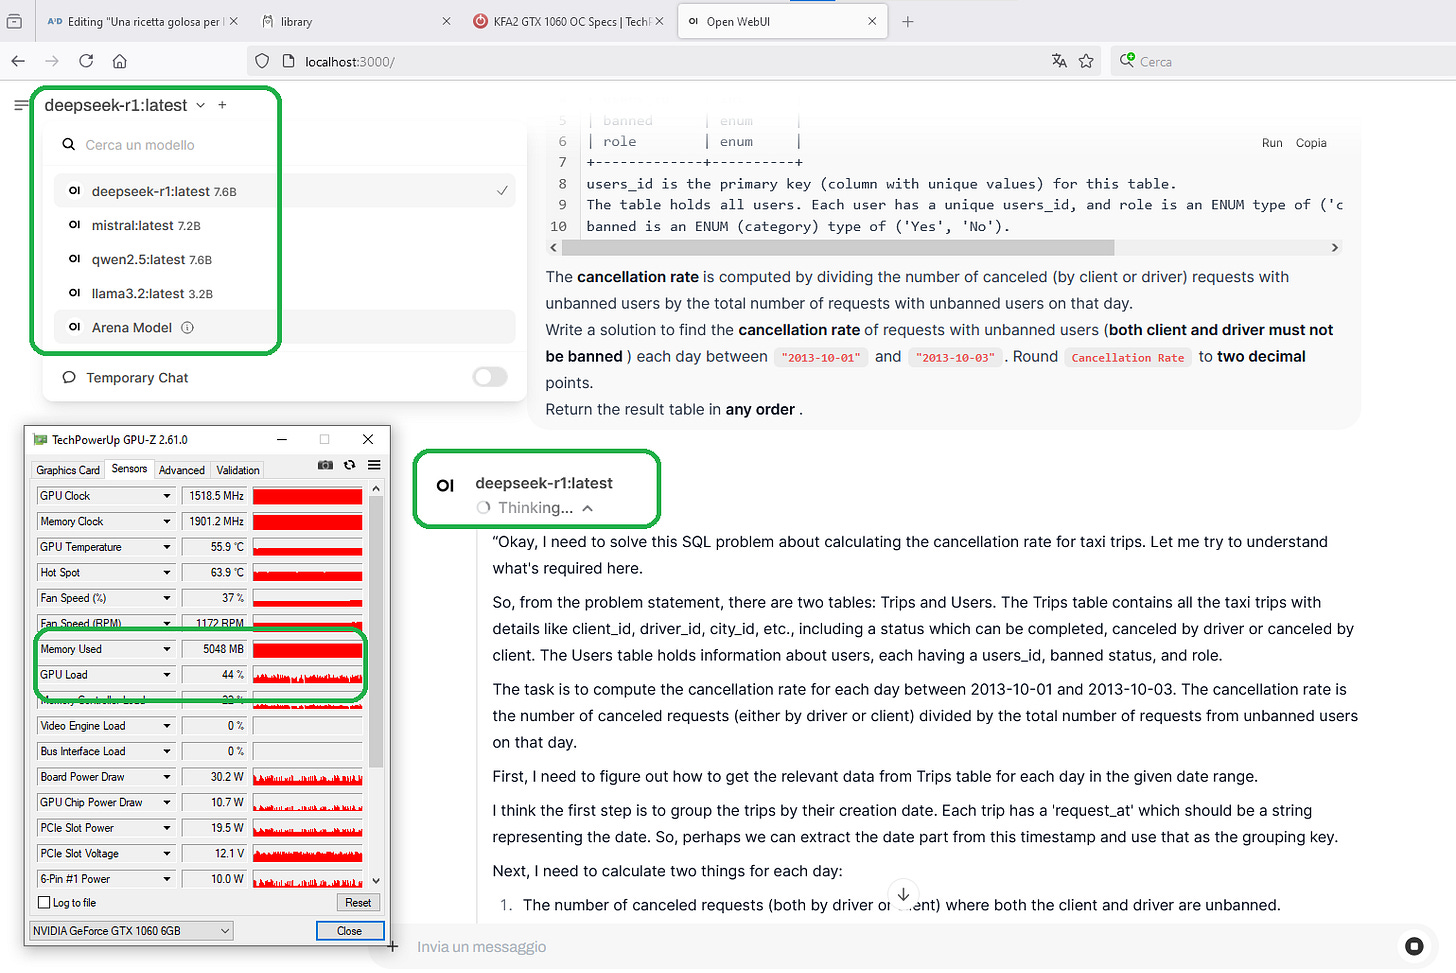Click the GPU Clock usage graph

(x=307, y=496)
